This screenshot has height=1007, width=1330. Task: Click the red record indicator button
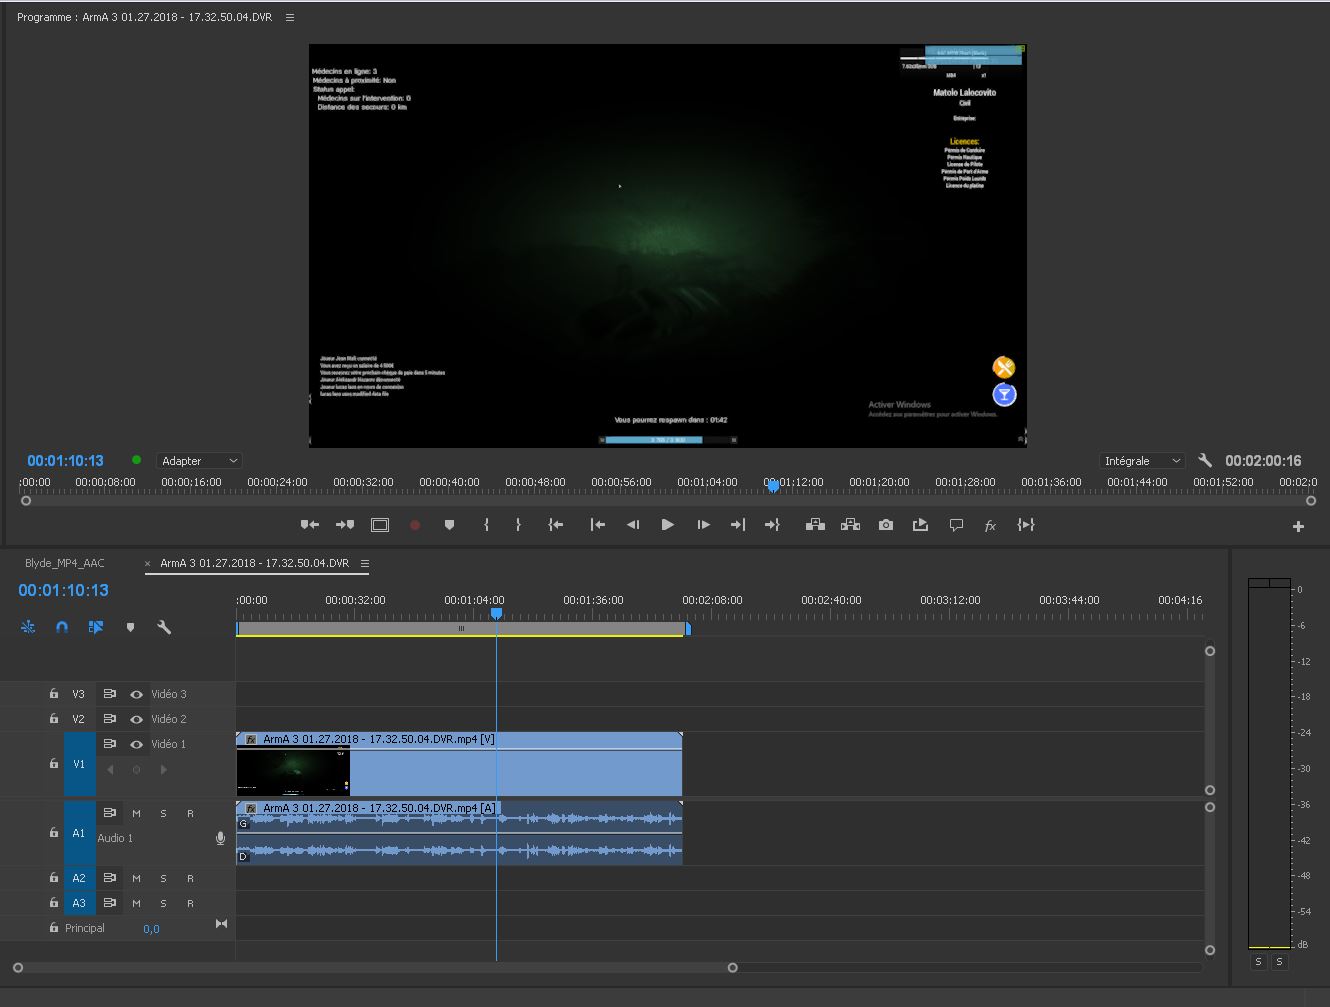click(x=415, y=525)
